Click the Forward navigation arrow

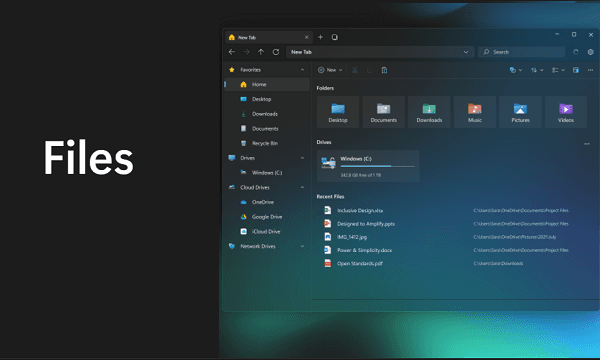(246, 52)
